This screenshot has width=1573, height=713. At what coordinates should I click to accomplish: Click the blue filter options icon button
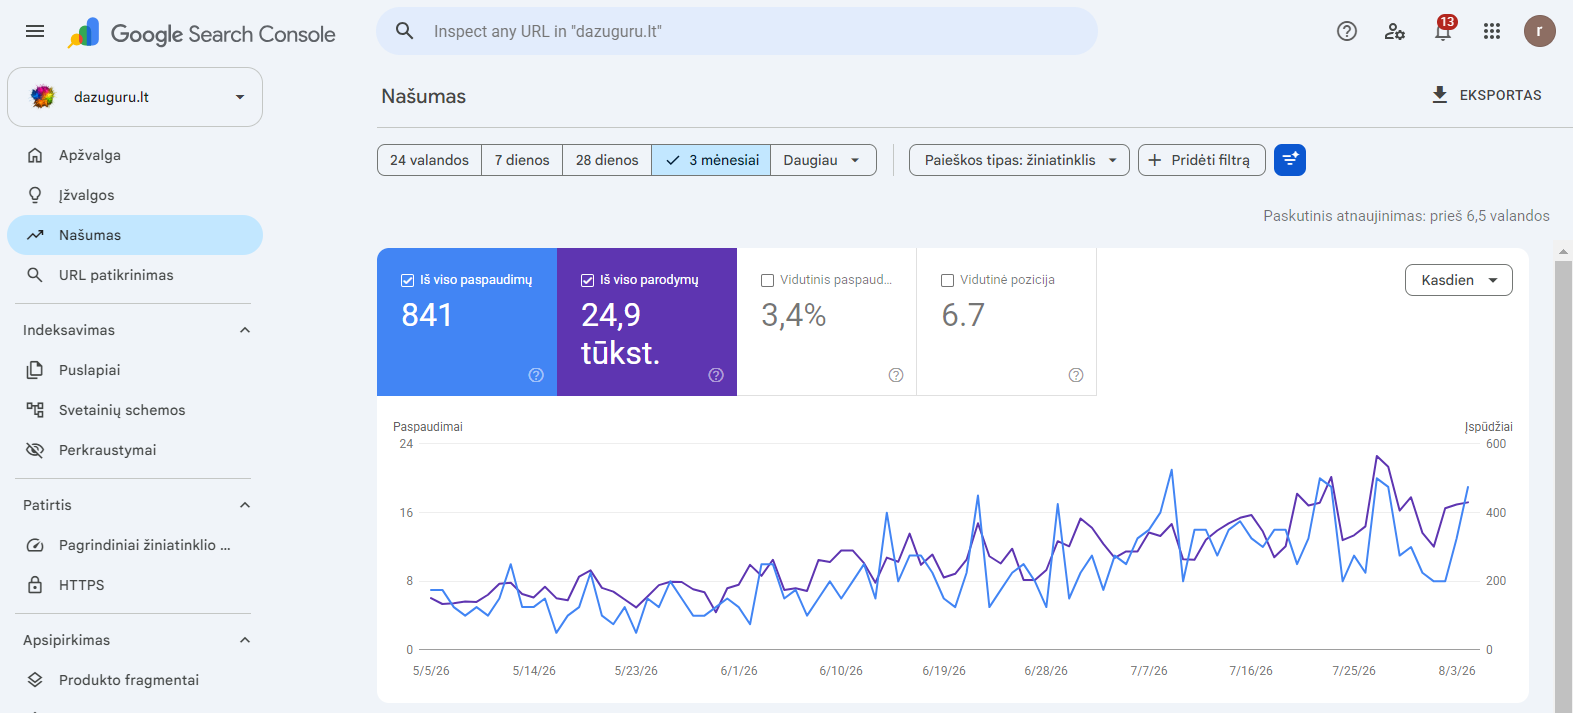coord(1290,160)
